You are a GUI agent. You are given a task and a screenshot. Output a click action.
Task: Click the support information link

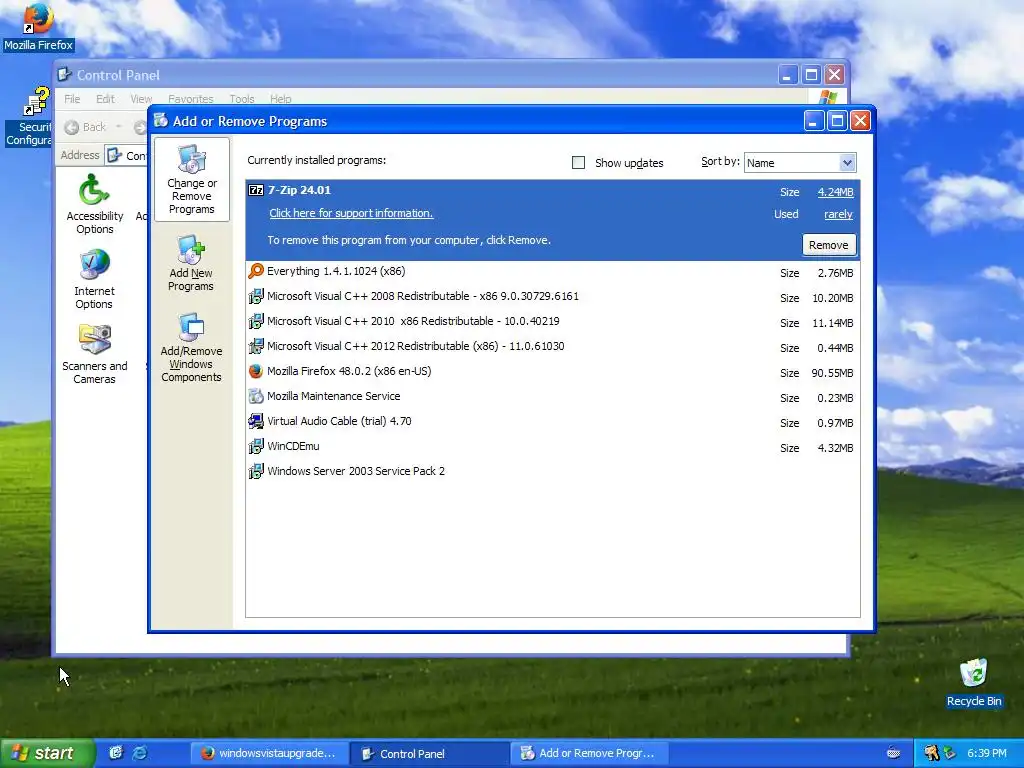click(351, 213)
